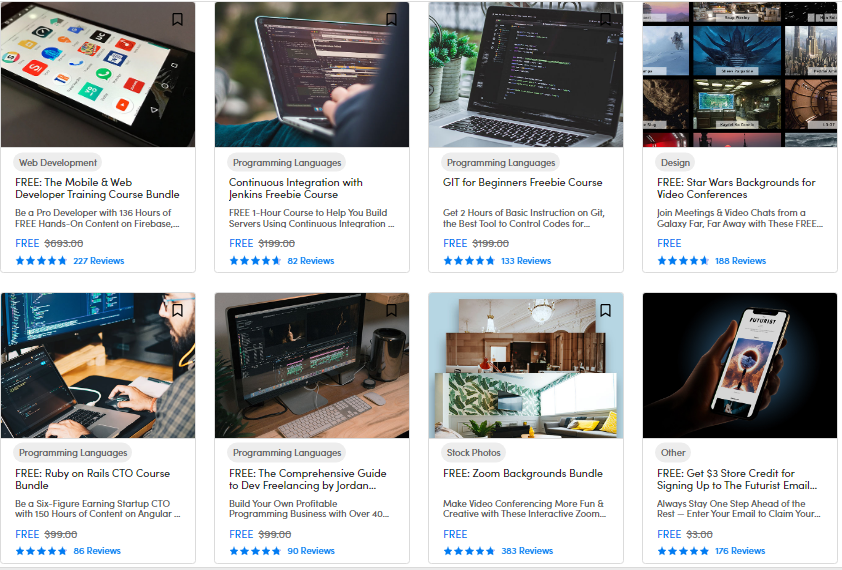The image size is (842, 570).
Task: Open the 90 Reviews link
Action: point(311,551)
